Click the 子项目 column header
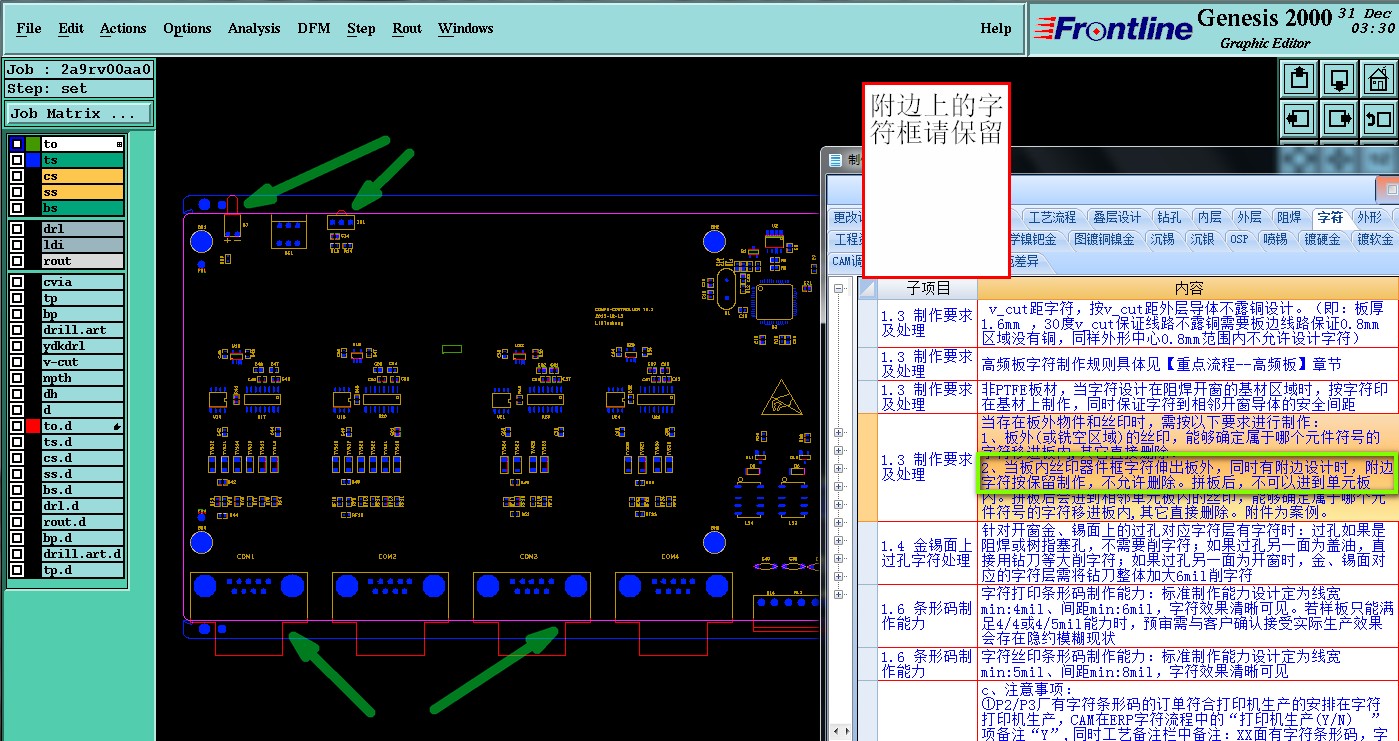This screenshot has height=741, width=1399. coord(928,288)
